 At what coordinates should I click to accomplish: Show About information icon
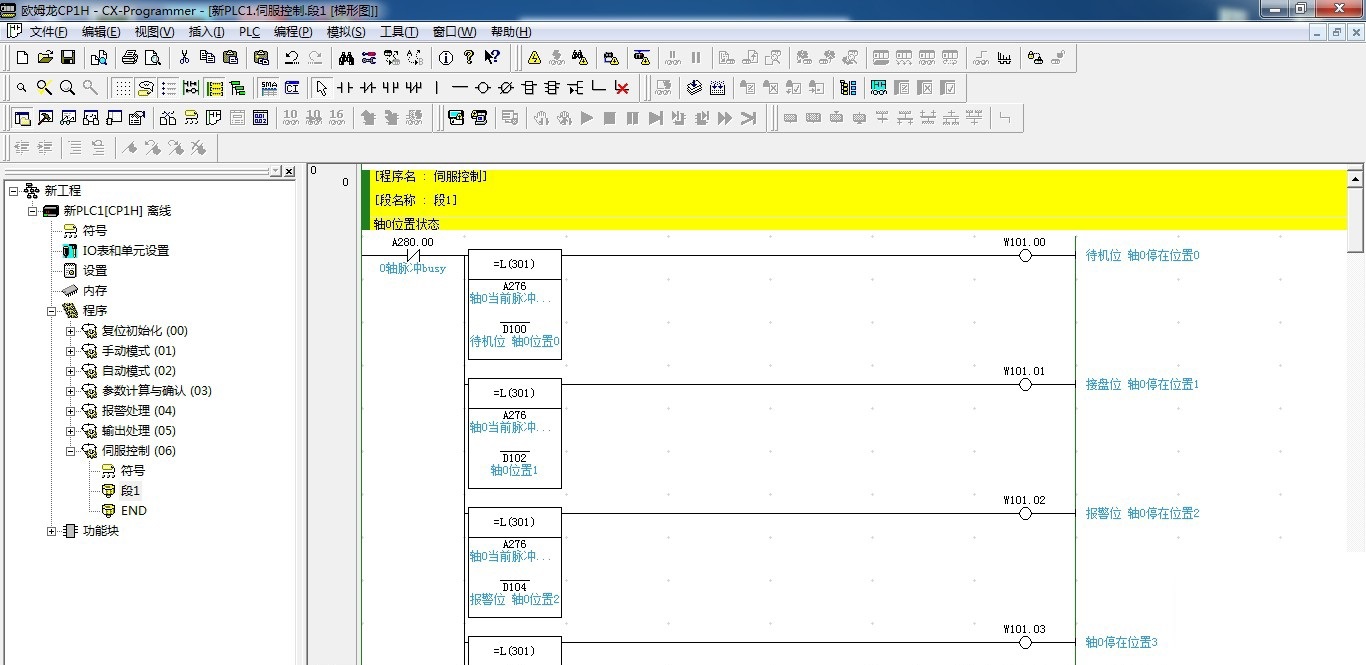446,57
